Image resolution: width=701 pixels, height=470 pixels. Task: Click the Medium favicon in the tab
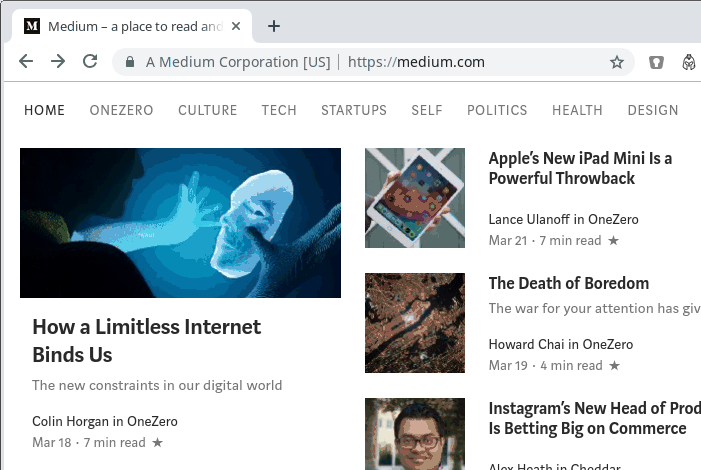click(32, 26)
